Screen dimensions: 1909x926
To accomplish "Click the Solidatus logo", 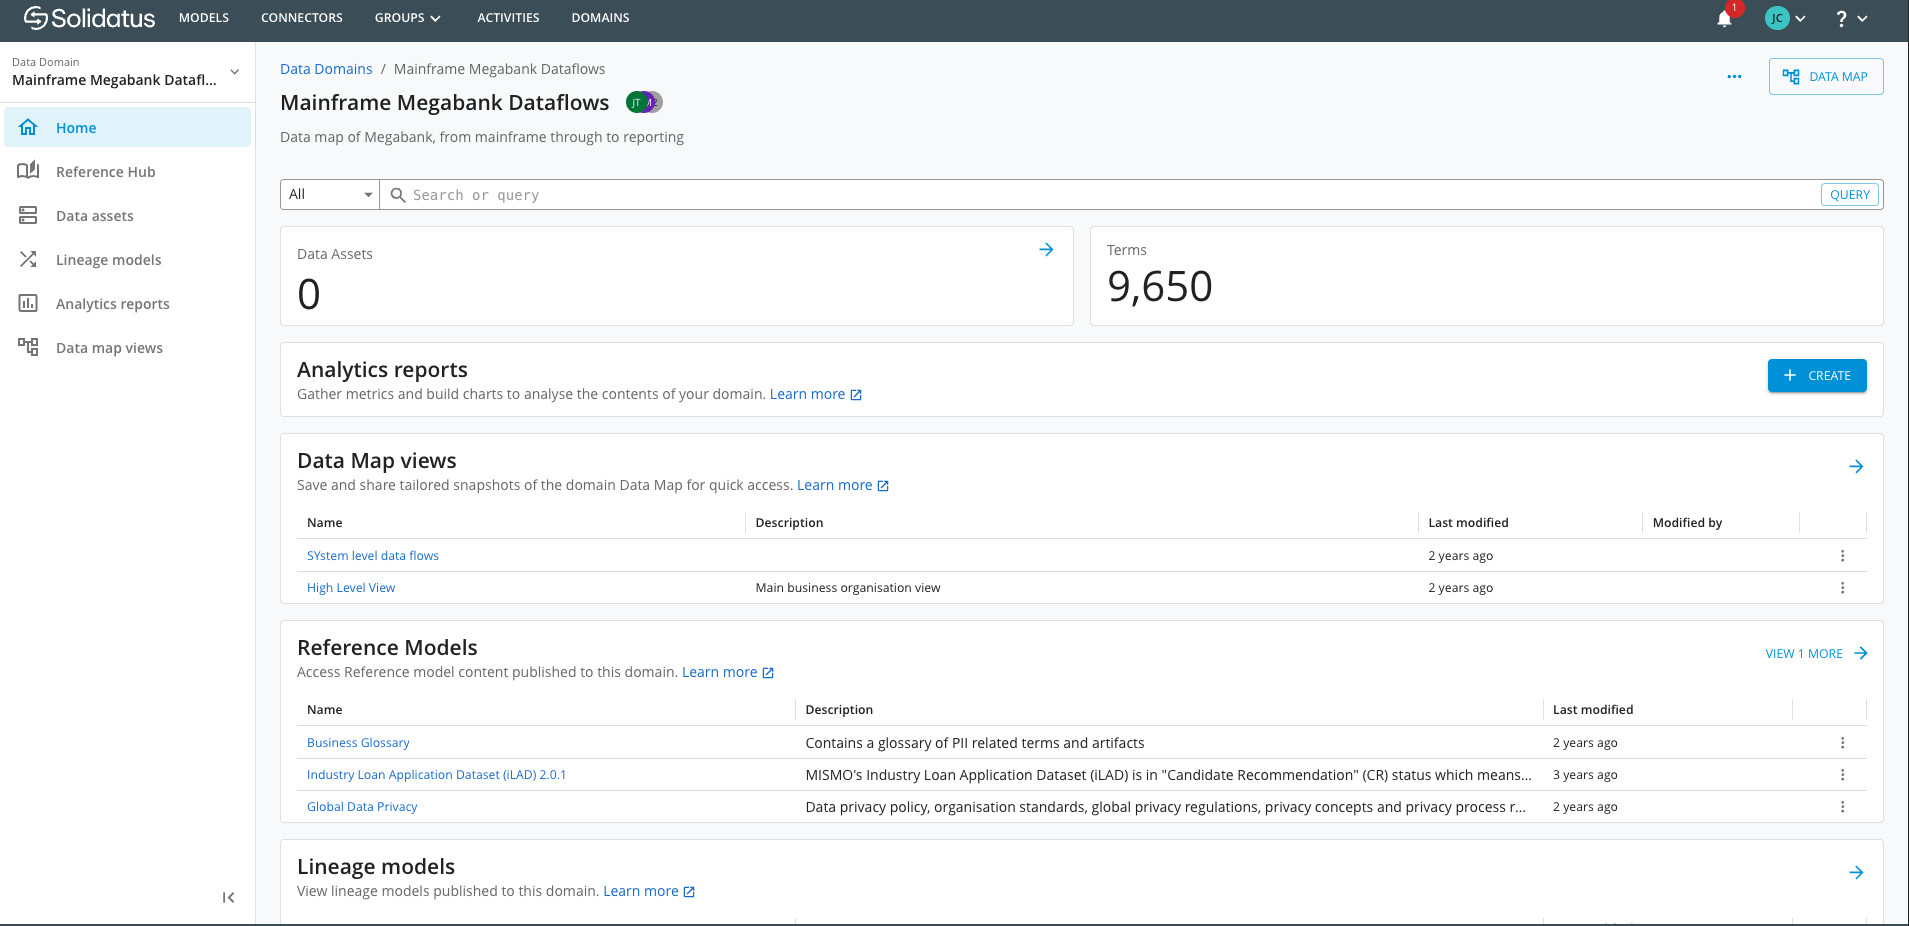I will pyautogui.click(x=89, y=18).
